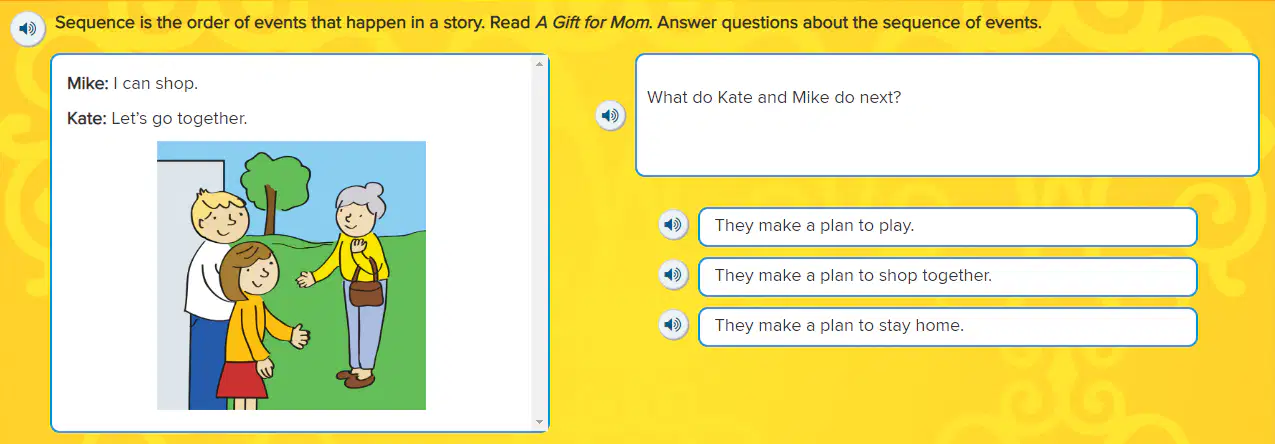The width and height of the screenshot is (1275, 444).
Task: Click the brown purse in the illustration
Action: tap(365, 288)
